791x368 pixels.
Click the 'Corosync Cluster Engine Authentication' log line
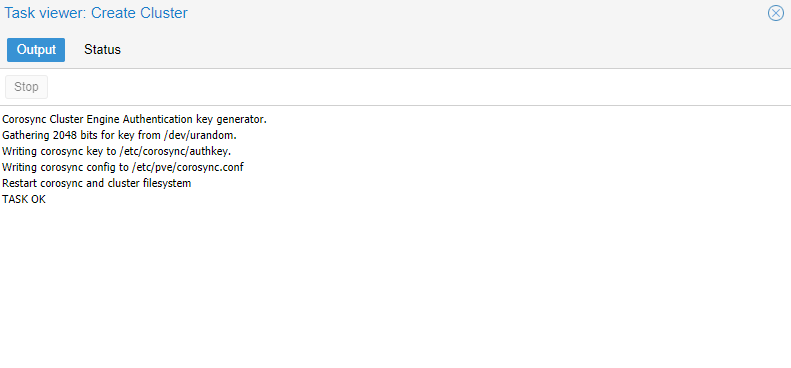134,119
